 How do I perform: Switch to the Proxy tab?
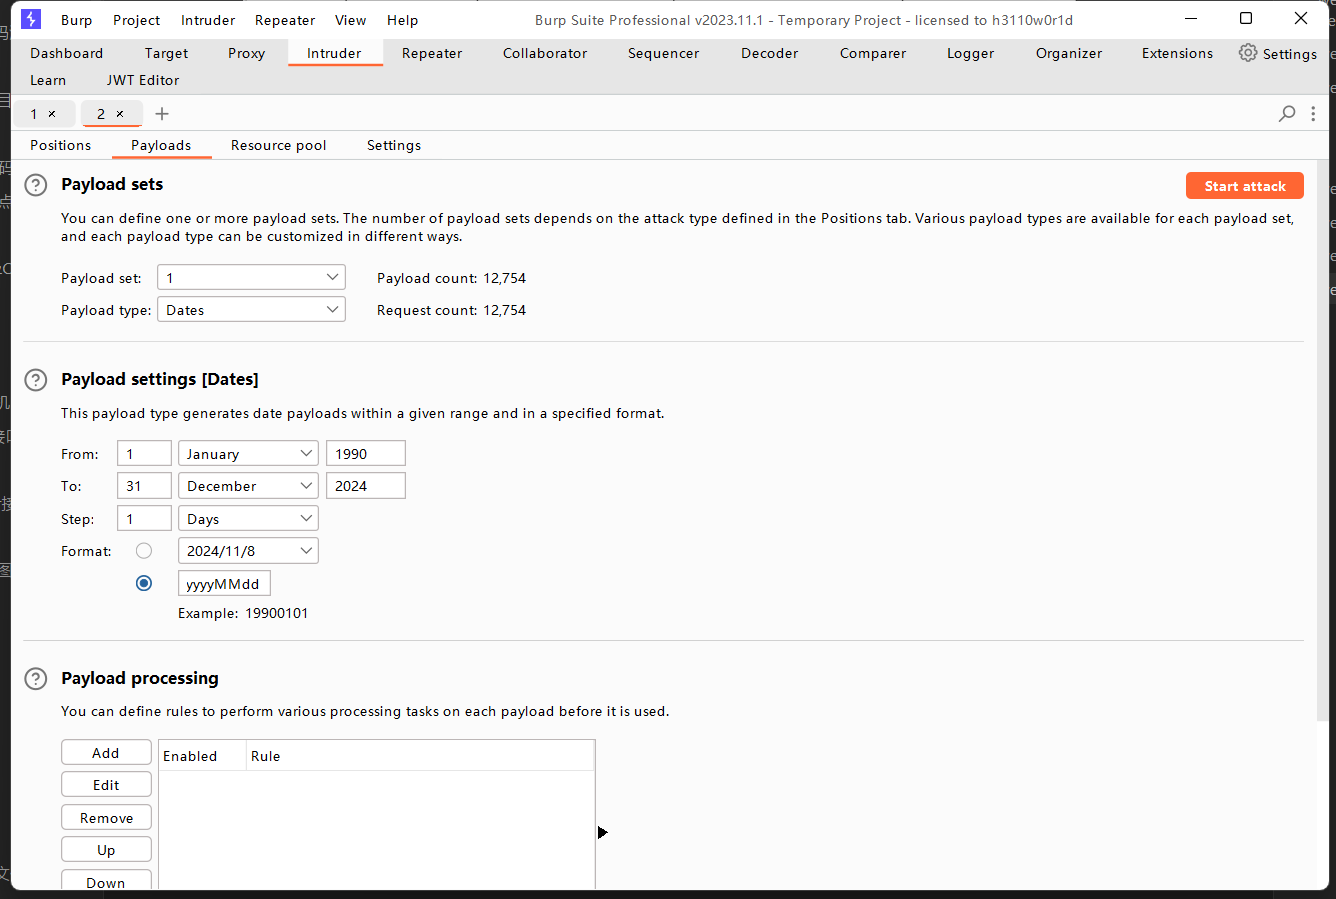(x=246, y=53)
